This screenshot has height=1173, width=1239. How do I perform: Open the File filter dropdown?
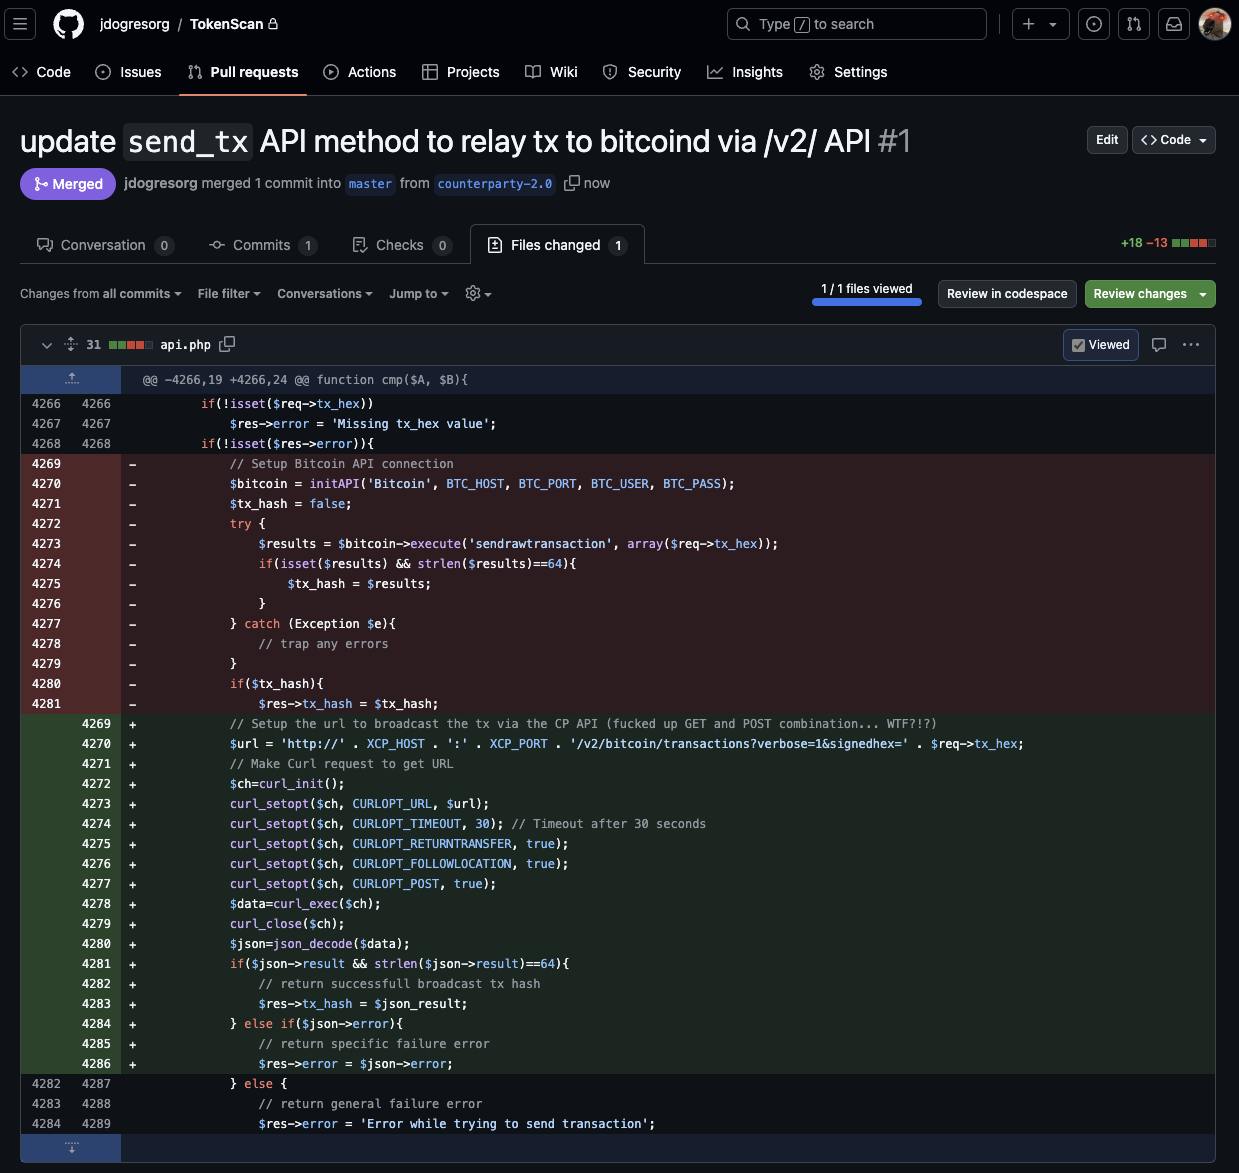click(229, 294)
